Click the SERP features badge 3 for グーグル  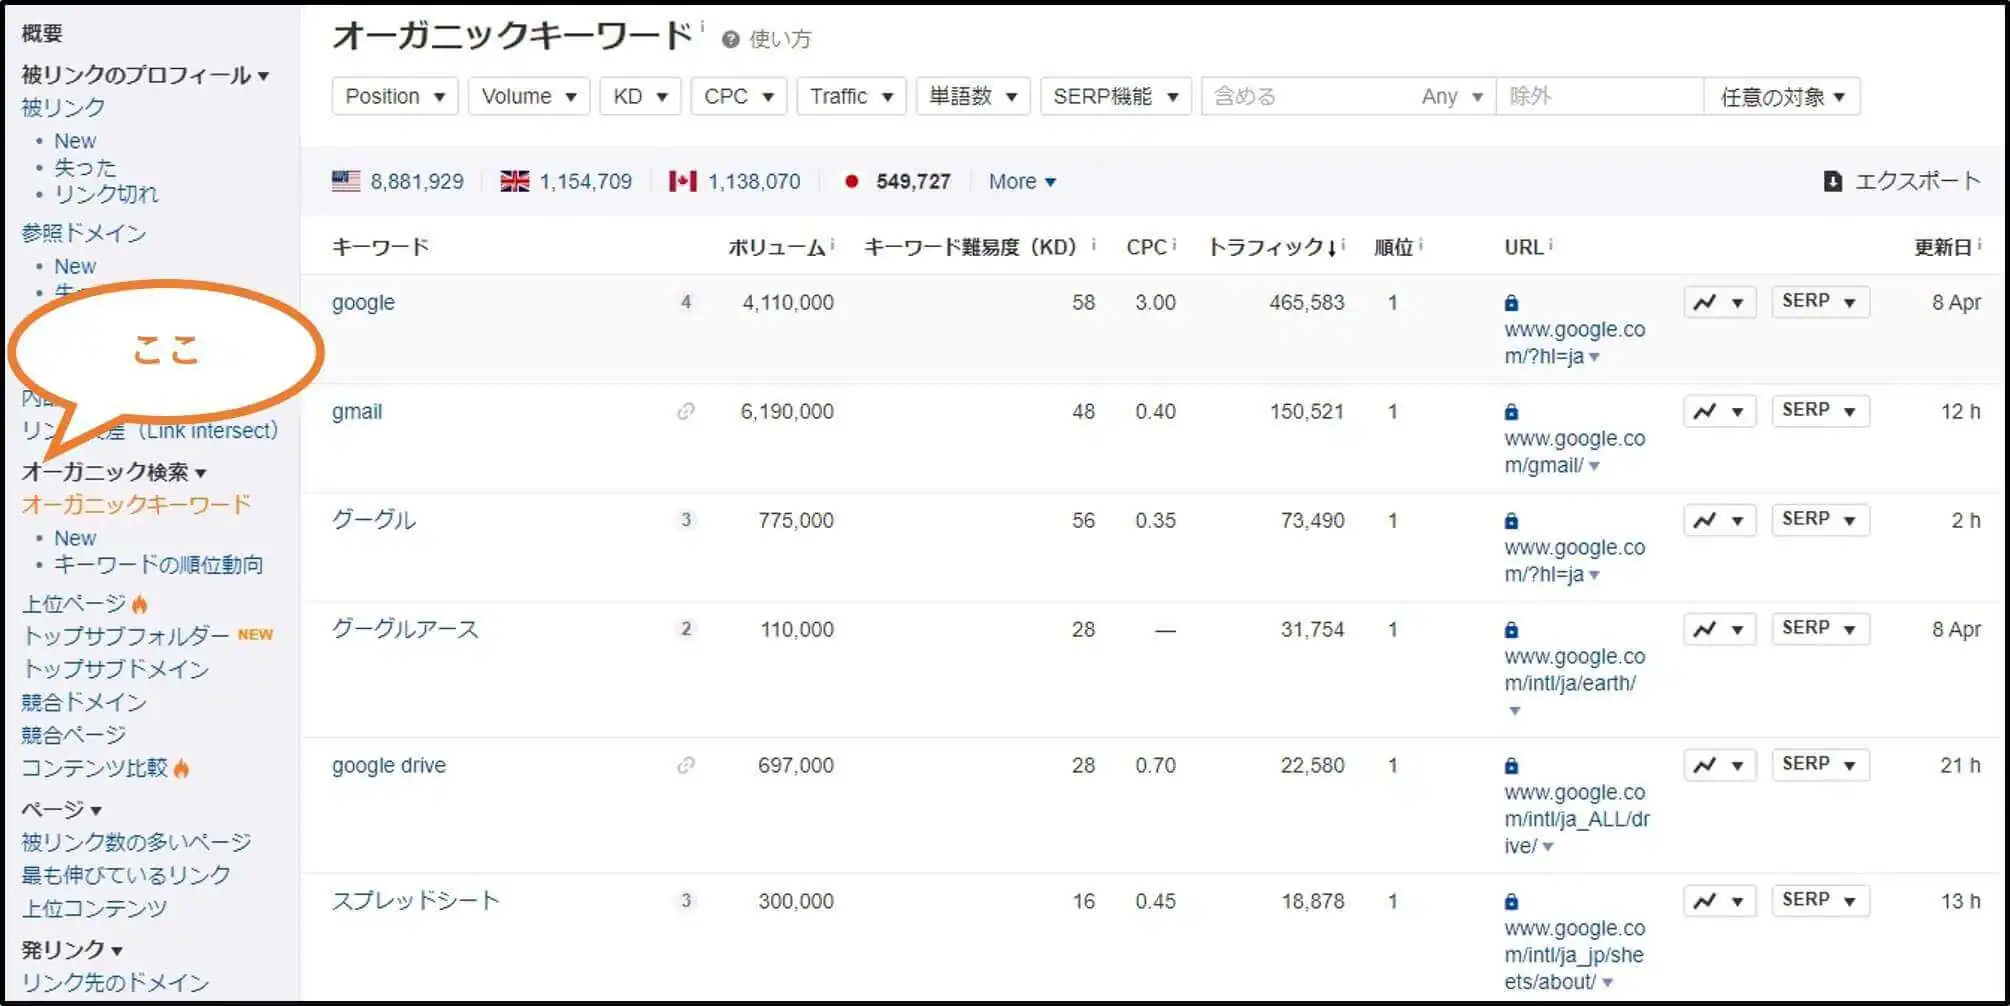pyautogui.click(x=686, y=520)
